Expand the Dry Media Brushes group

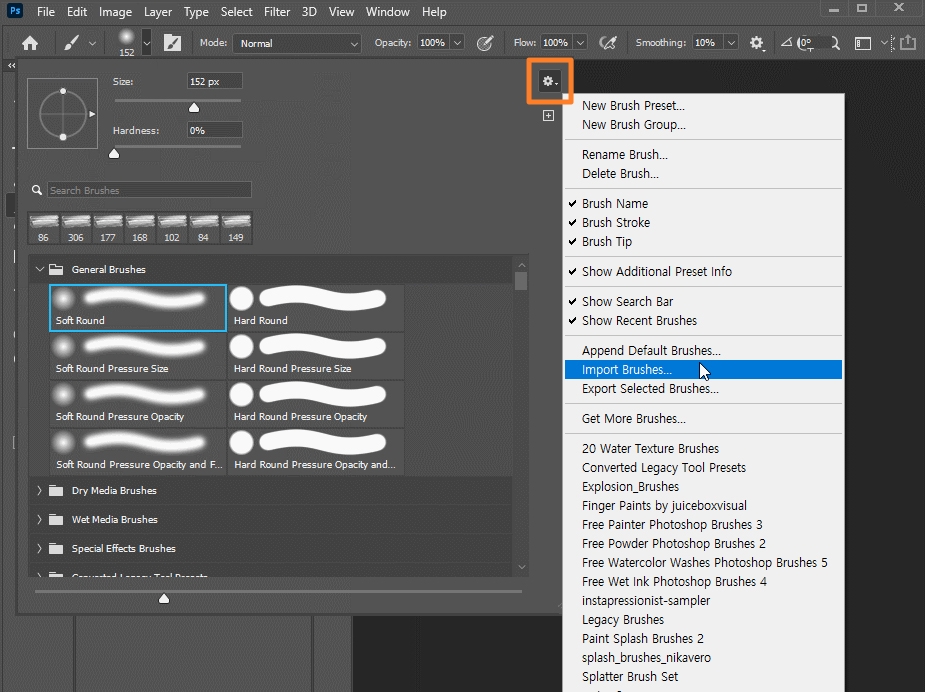pyautogui.click(x=40, y=490)
